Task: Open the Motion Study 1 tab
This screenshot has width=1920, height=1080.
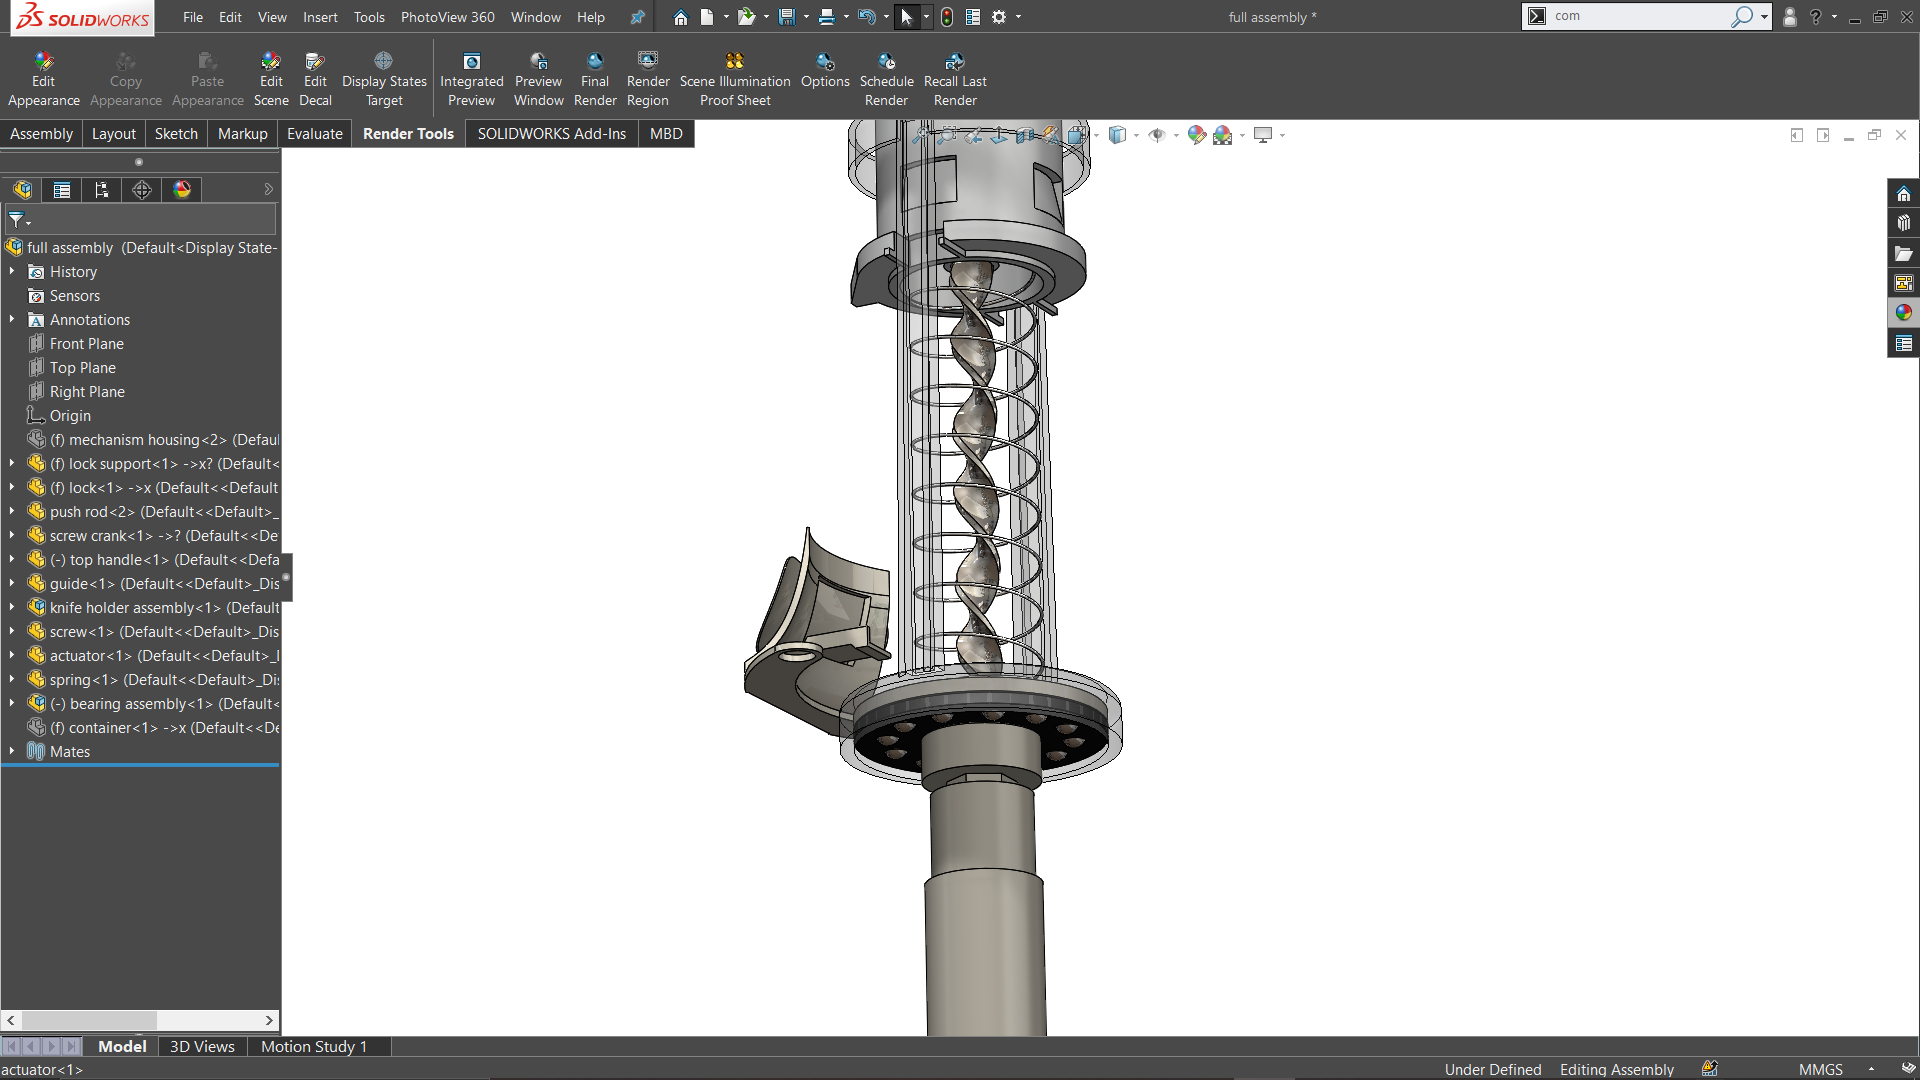Action: pos(314,1046)
